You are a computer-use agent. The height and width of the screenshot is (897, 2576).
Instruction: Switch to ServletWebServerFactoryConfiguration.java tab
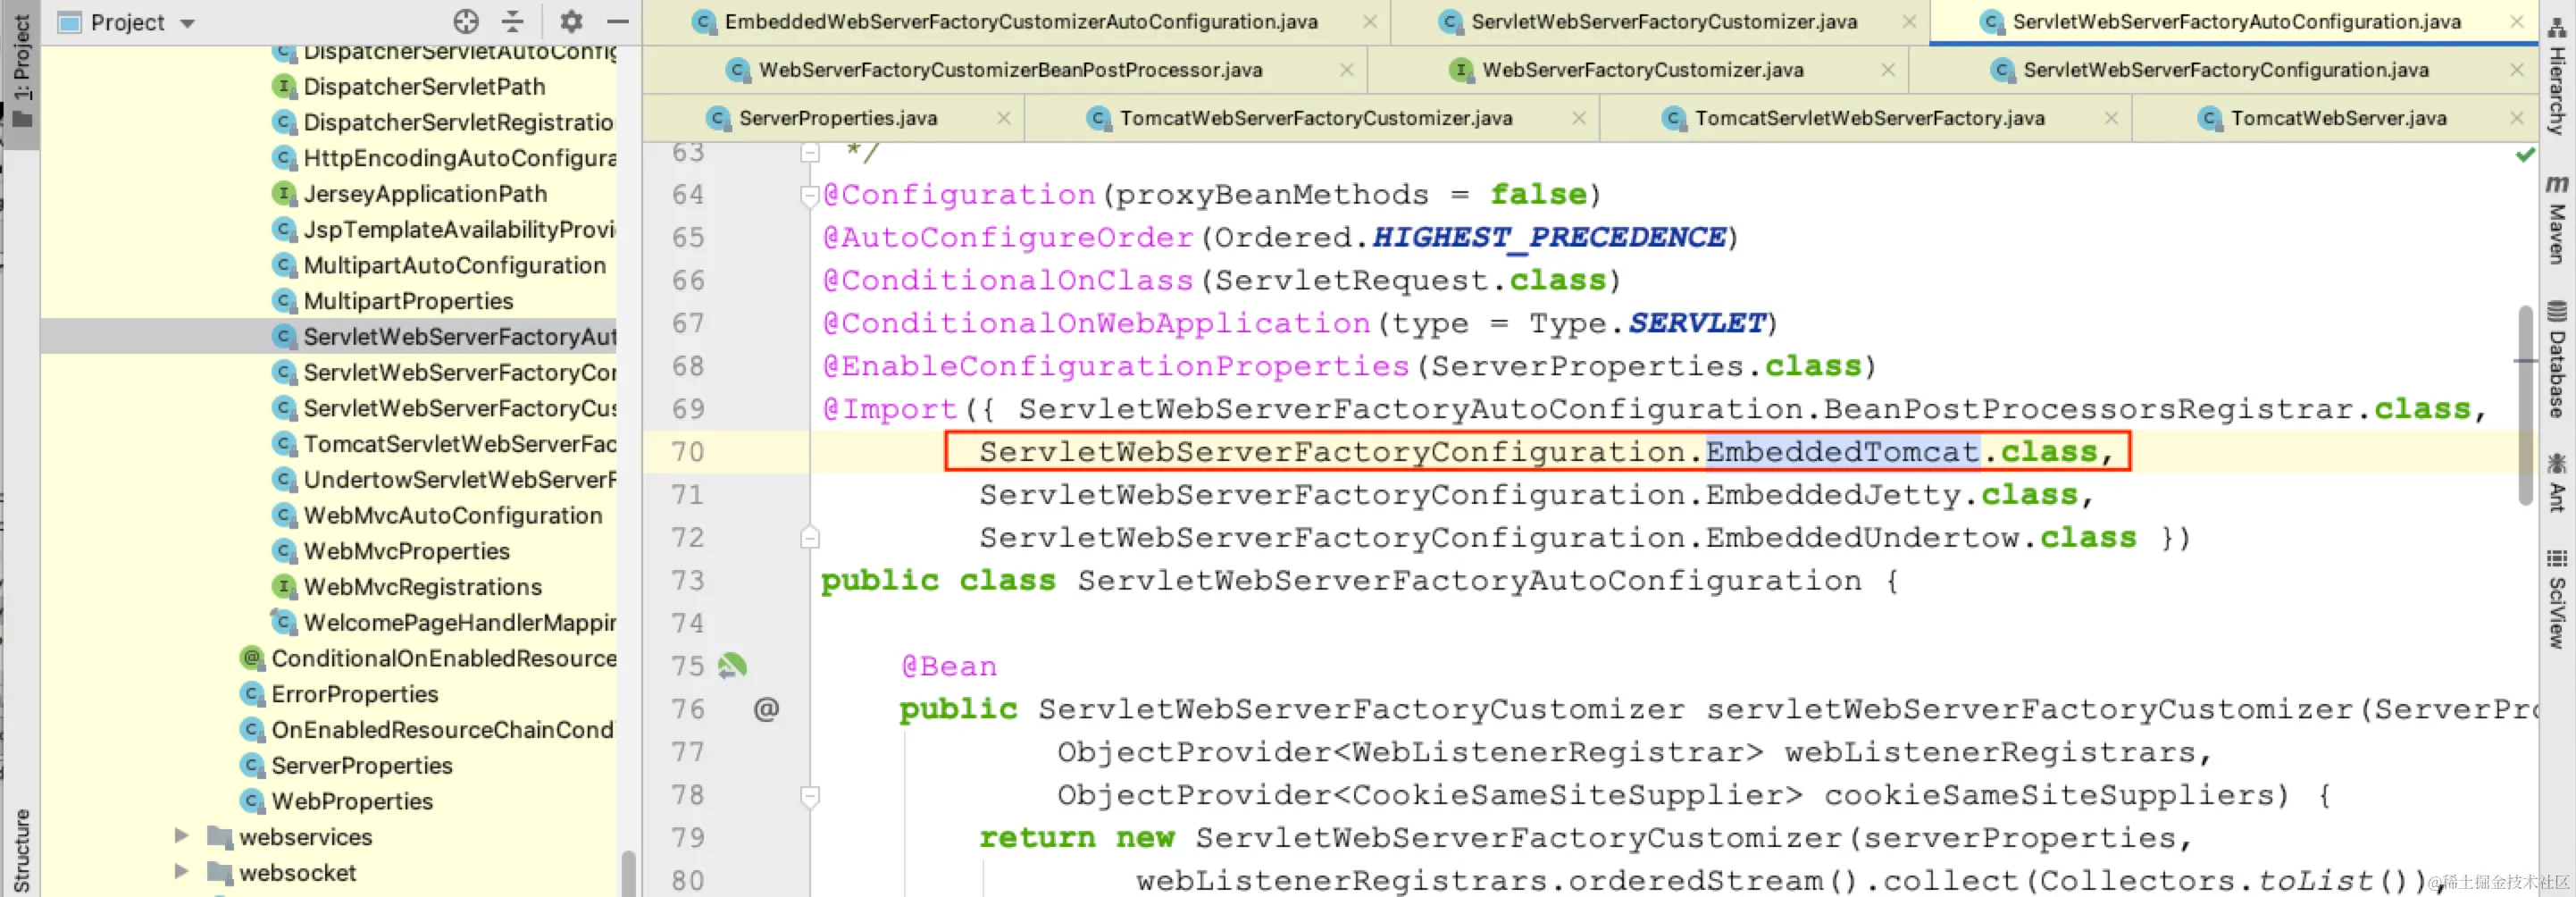pos(2225,70)
